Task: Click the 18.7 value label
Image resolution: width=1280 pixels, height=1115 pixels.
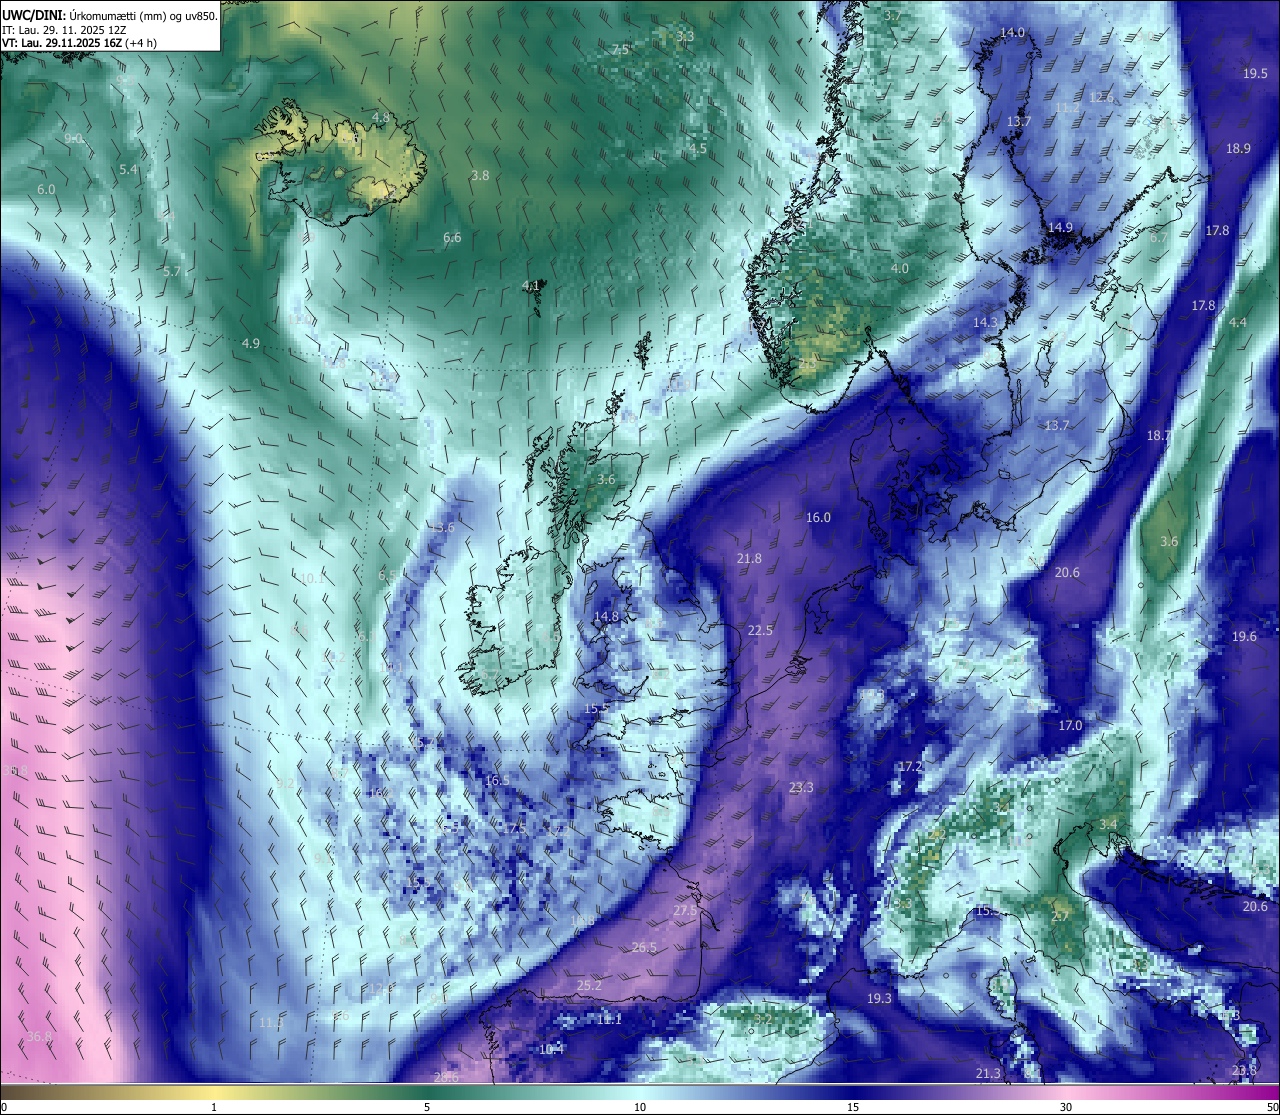Action: tap(1159, 435)
